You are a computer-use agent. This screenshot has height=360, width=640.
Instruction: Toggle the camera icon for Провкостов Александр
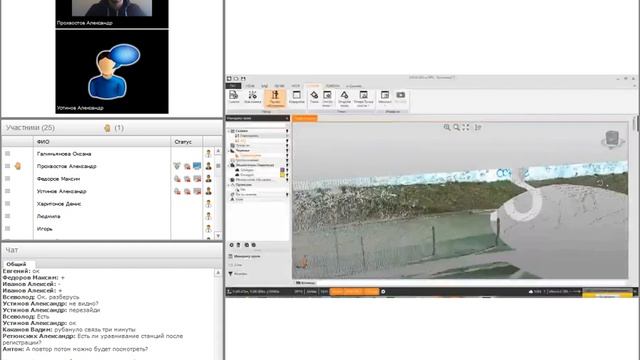pyautogui.click(x=187, y=166)
